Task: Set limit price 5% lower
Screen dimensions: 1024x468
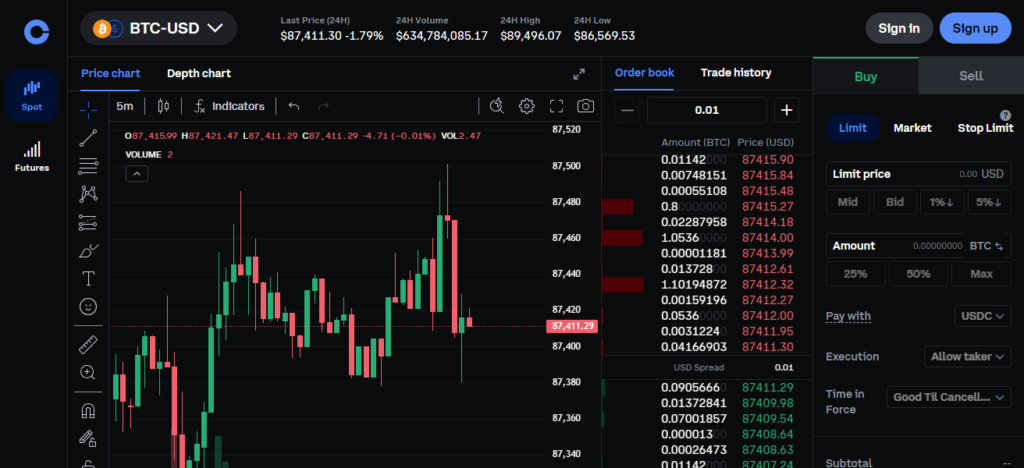Action: pyautogui.click(x=989, y=202)
